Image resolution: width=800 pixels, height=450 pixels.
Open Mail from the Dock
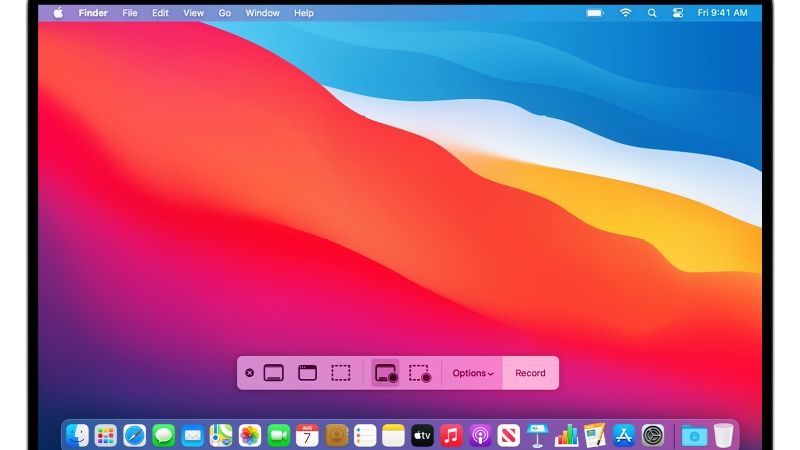(192, 436)
